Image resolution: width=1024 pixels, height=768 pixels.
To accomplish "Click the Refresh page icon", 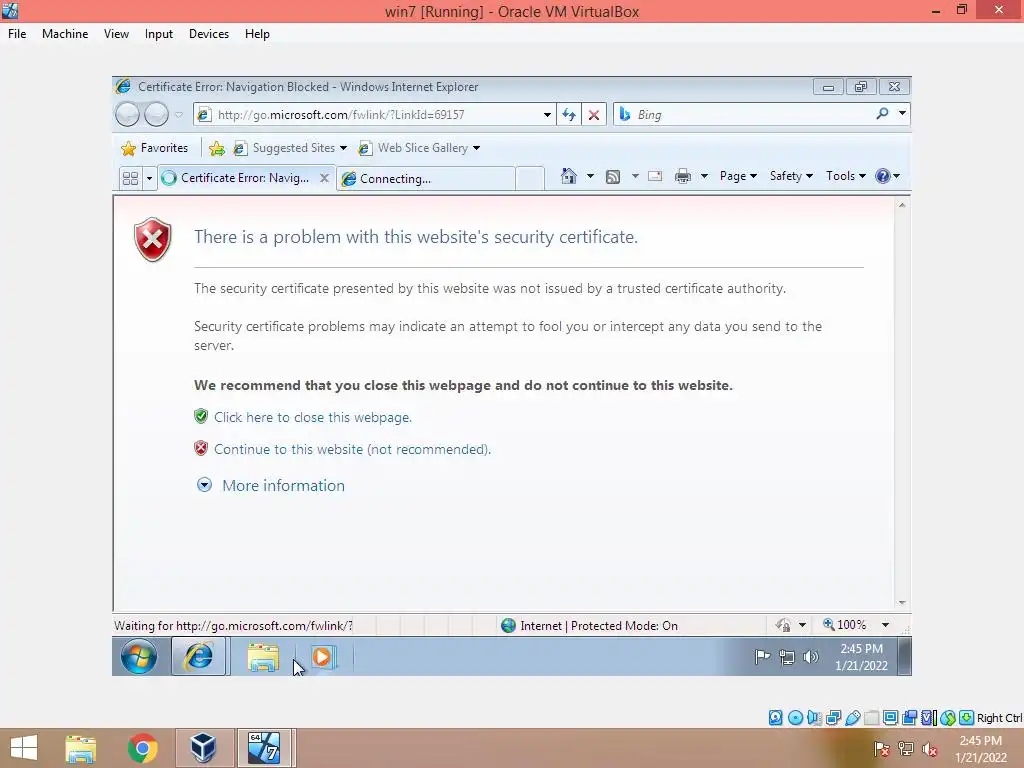I will [569, 115].
